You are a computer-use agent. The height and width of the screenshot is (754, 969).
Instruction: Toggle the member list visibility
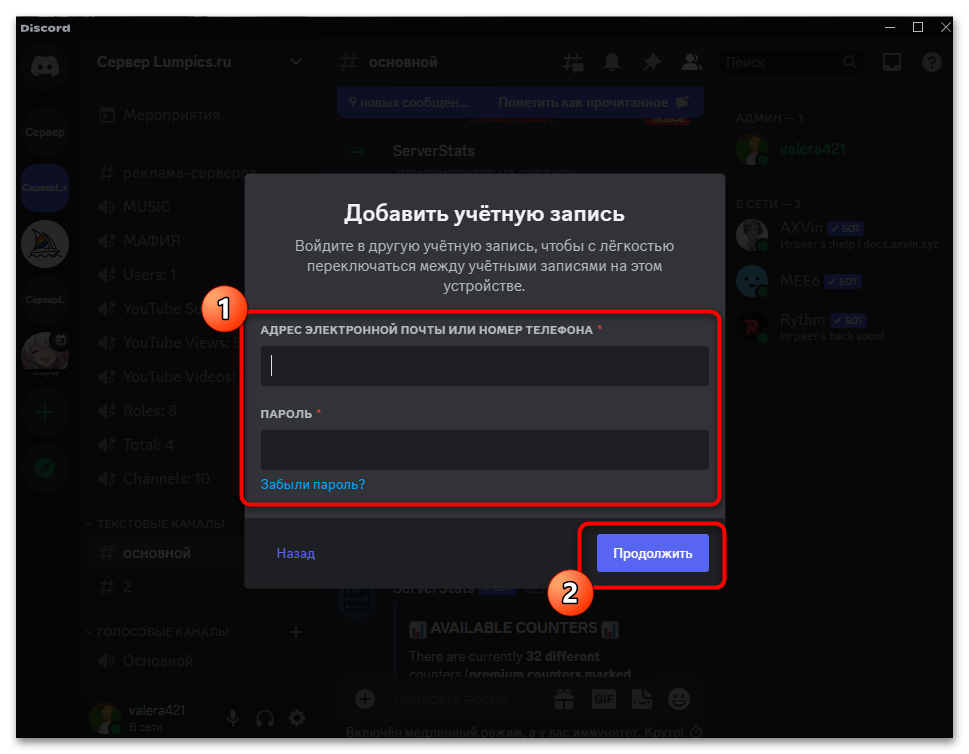[x=691, y=61]
